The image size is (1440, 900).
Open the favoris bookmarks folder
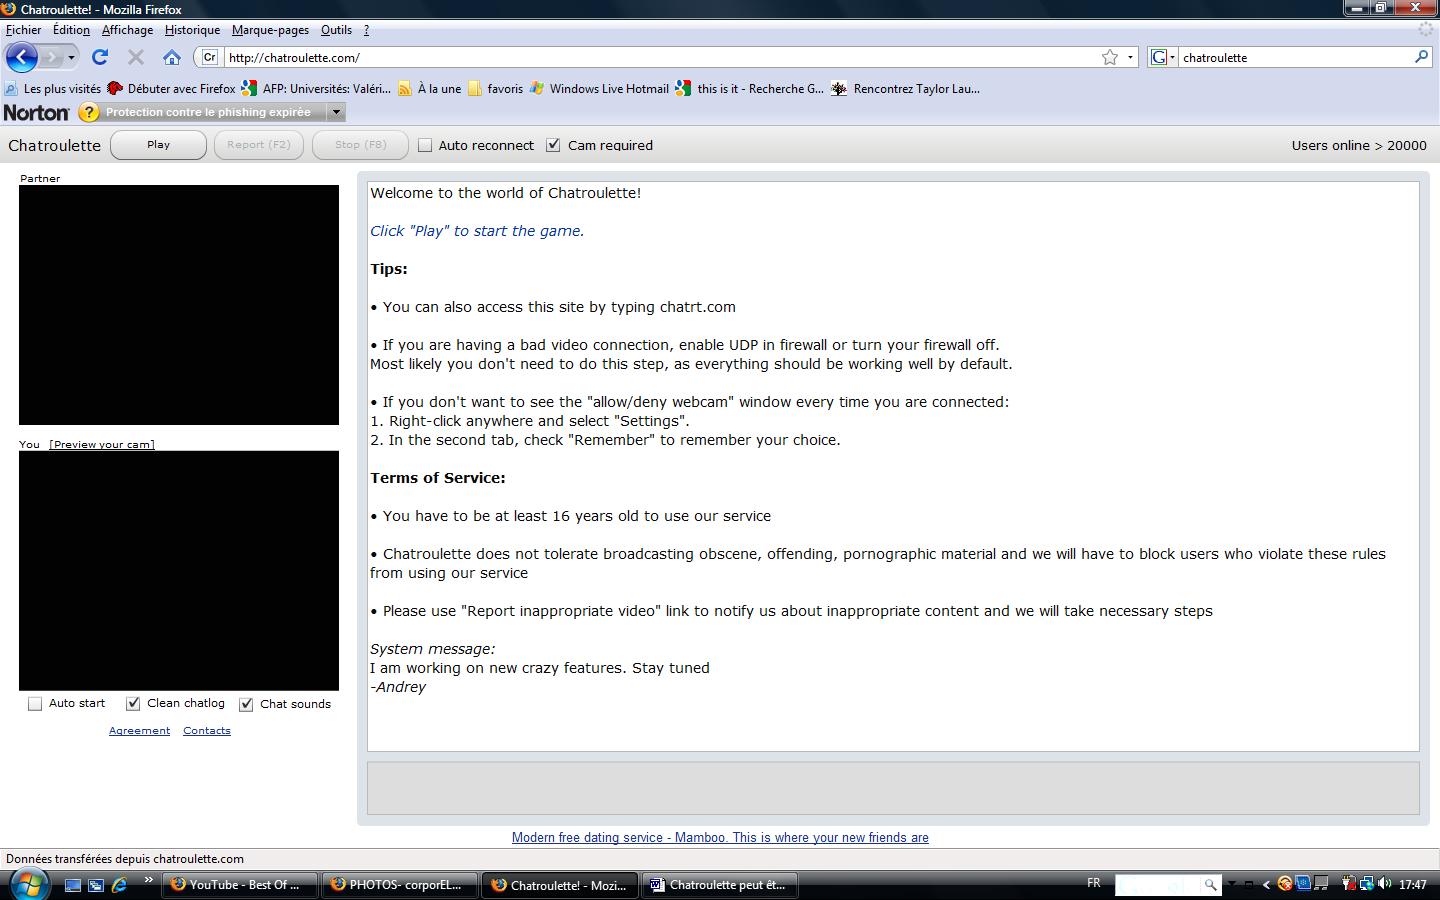[x=495, y=88]
